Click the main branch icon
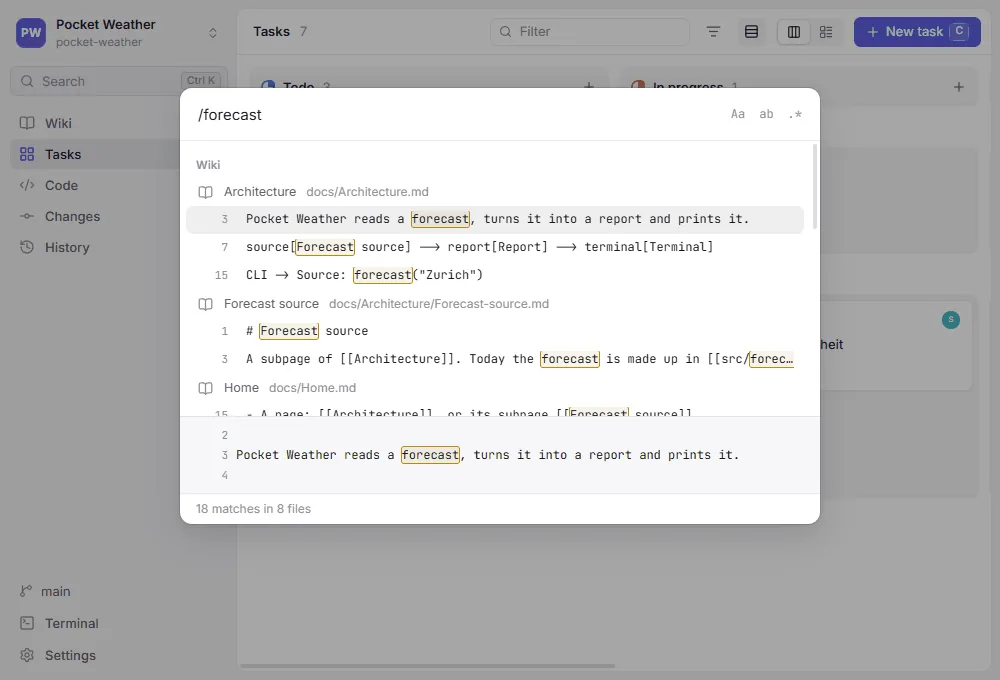The image size is (1000, 680). tap(26, 591)
